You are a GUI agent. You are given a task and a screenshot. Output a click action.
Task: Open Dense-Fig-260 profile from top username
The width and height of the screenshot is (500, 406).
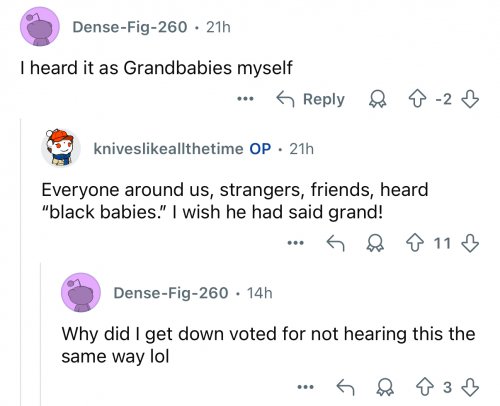click(x=130, y=27)
